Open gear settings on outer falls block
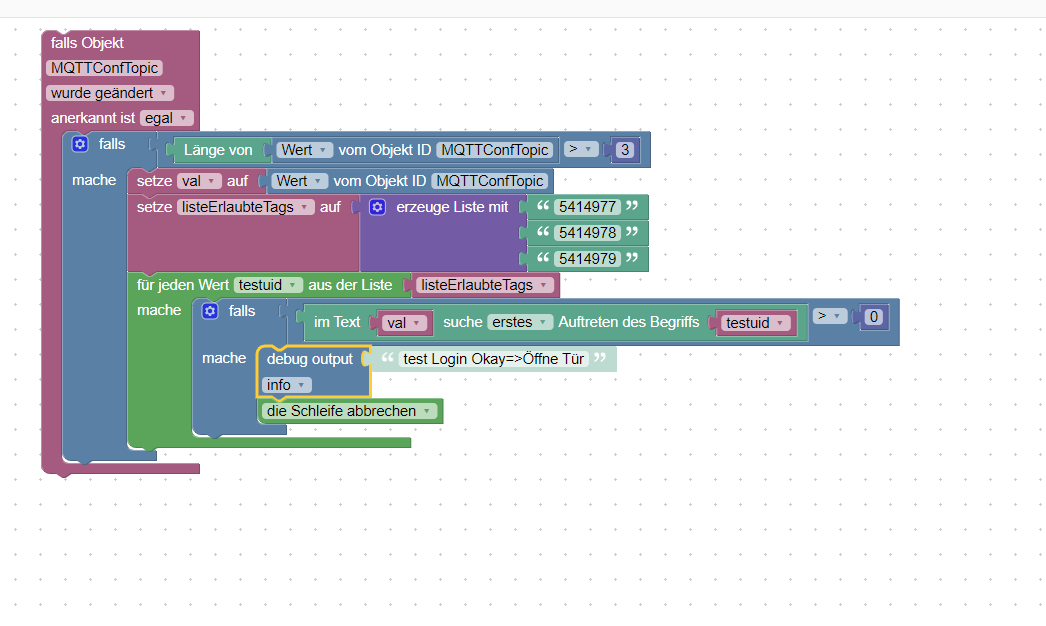The width and height of the screenshot is (1046, 626). 80,144
